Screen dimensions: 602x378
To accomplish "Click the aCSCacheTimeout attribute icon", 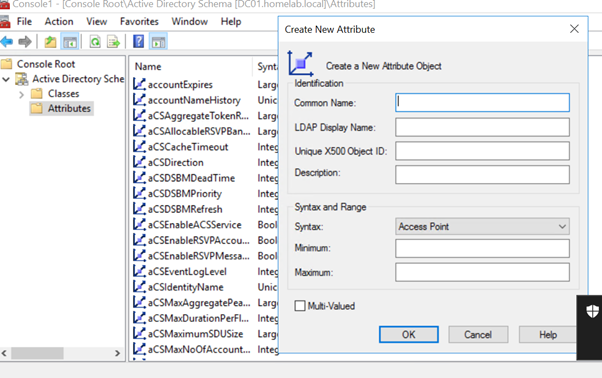I will 139,147.
